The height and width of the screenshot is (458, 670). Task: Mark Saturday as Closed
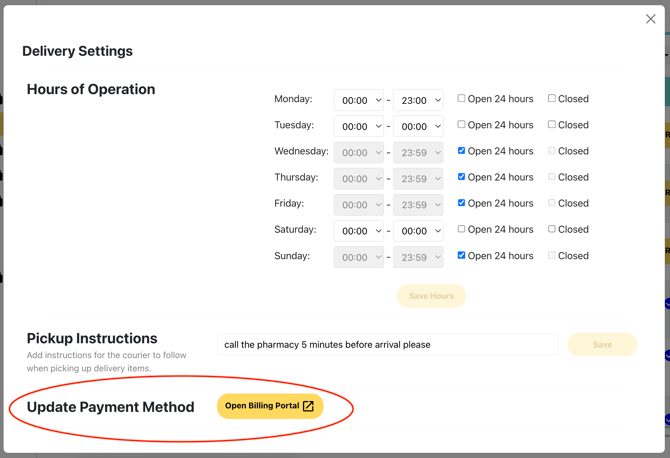click(551, 229)
